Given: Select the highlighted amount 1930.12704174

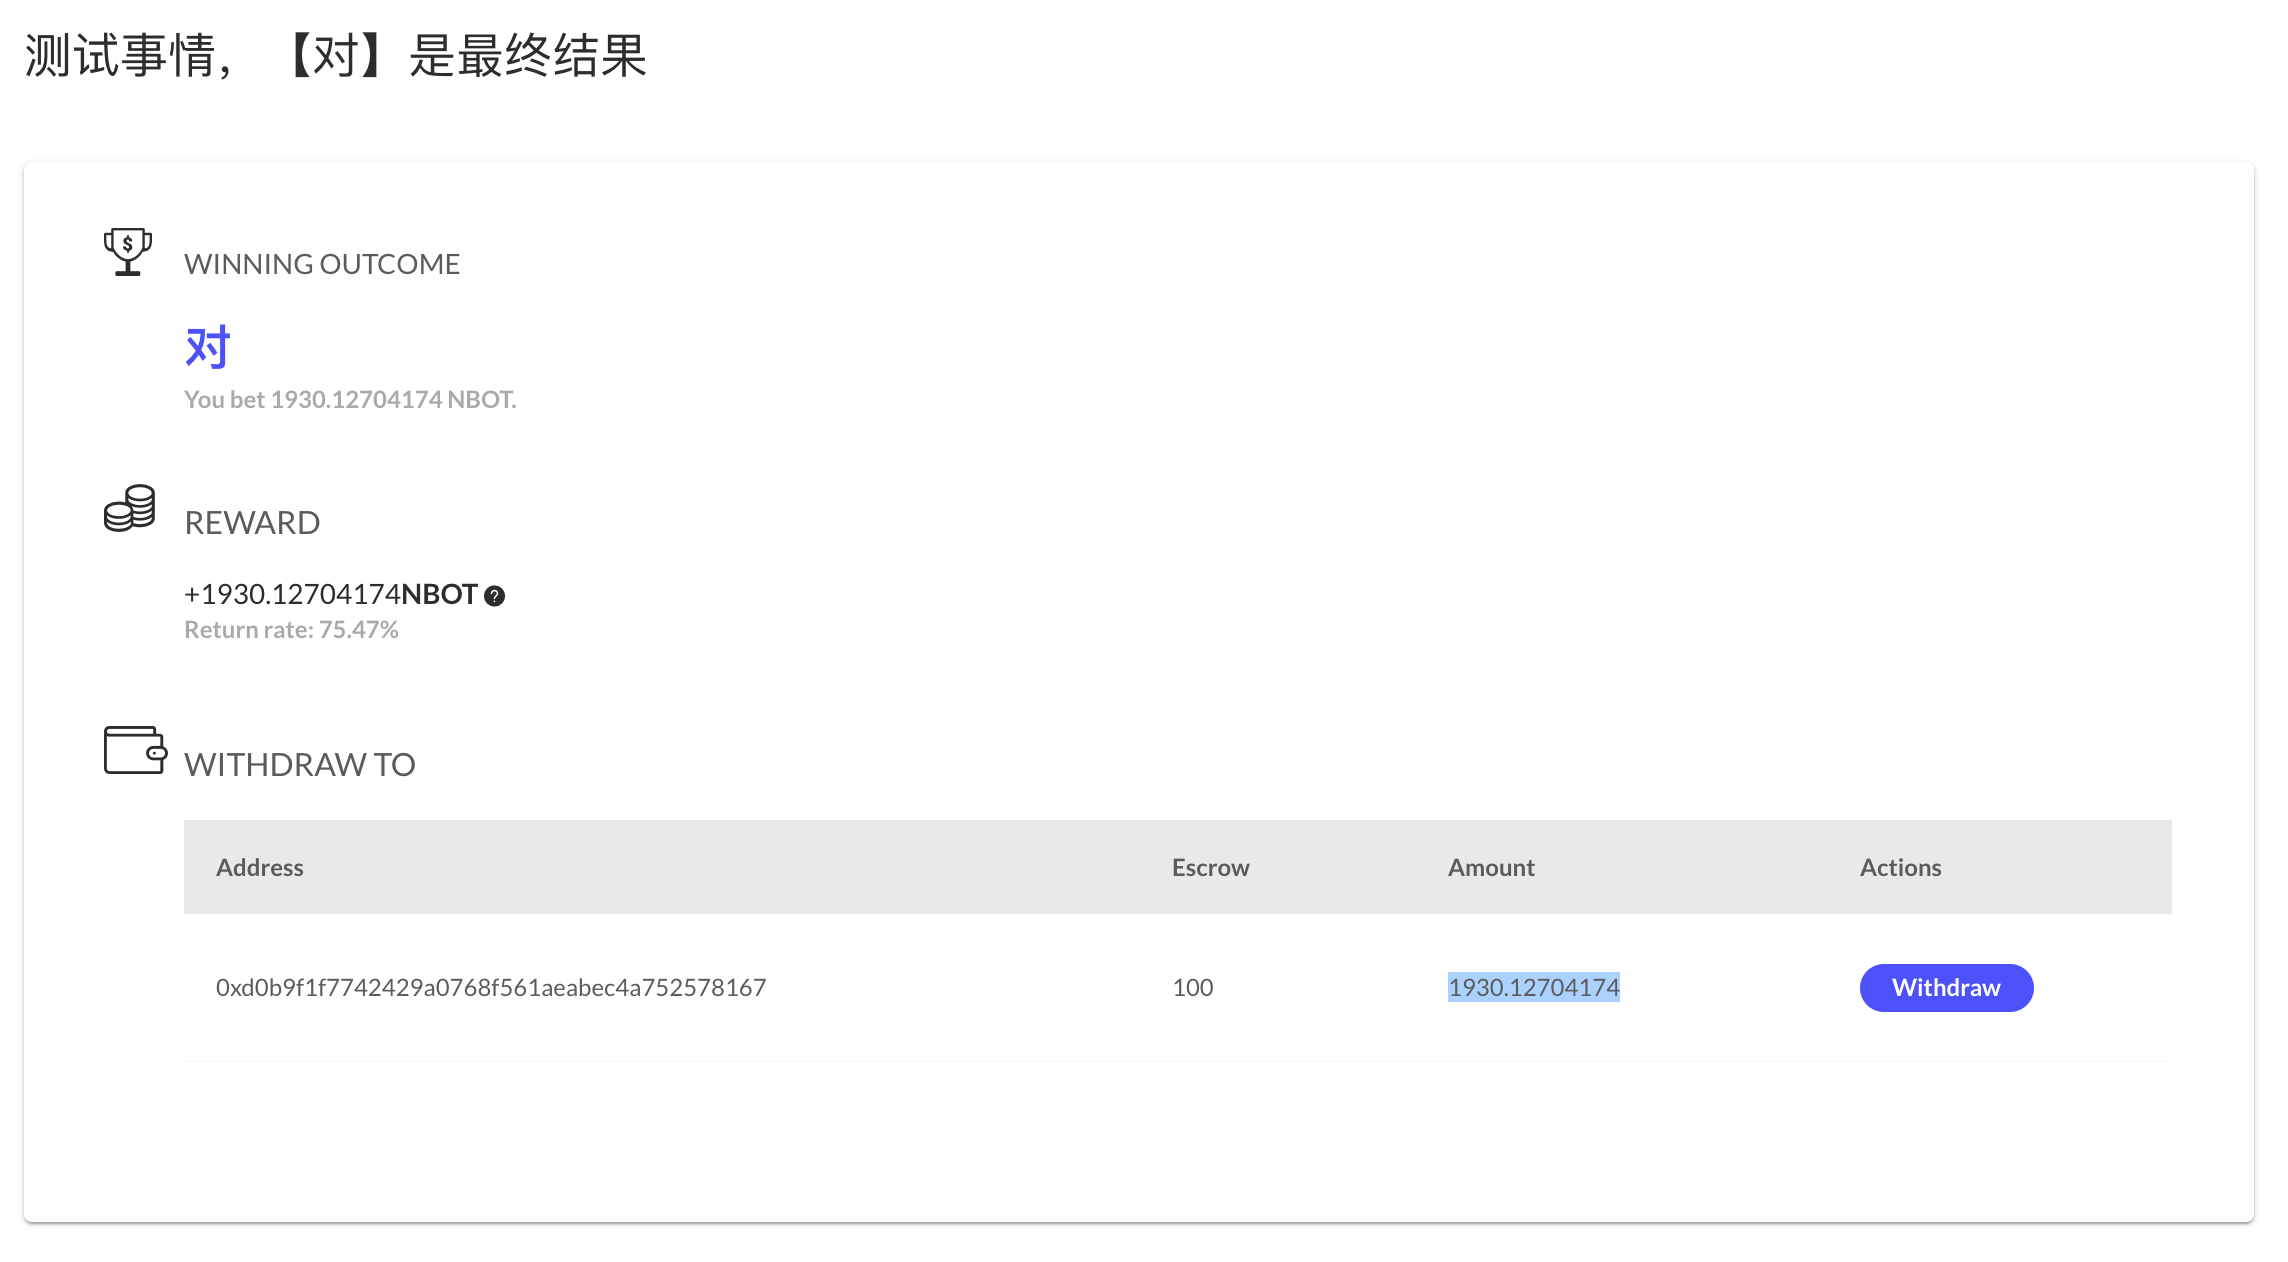Looking at the screenshot, I should tap(1534, 987).
